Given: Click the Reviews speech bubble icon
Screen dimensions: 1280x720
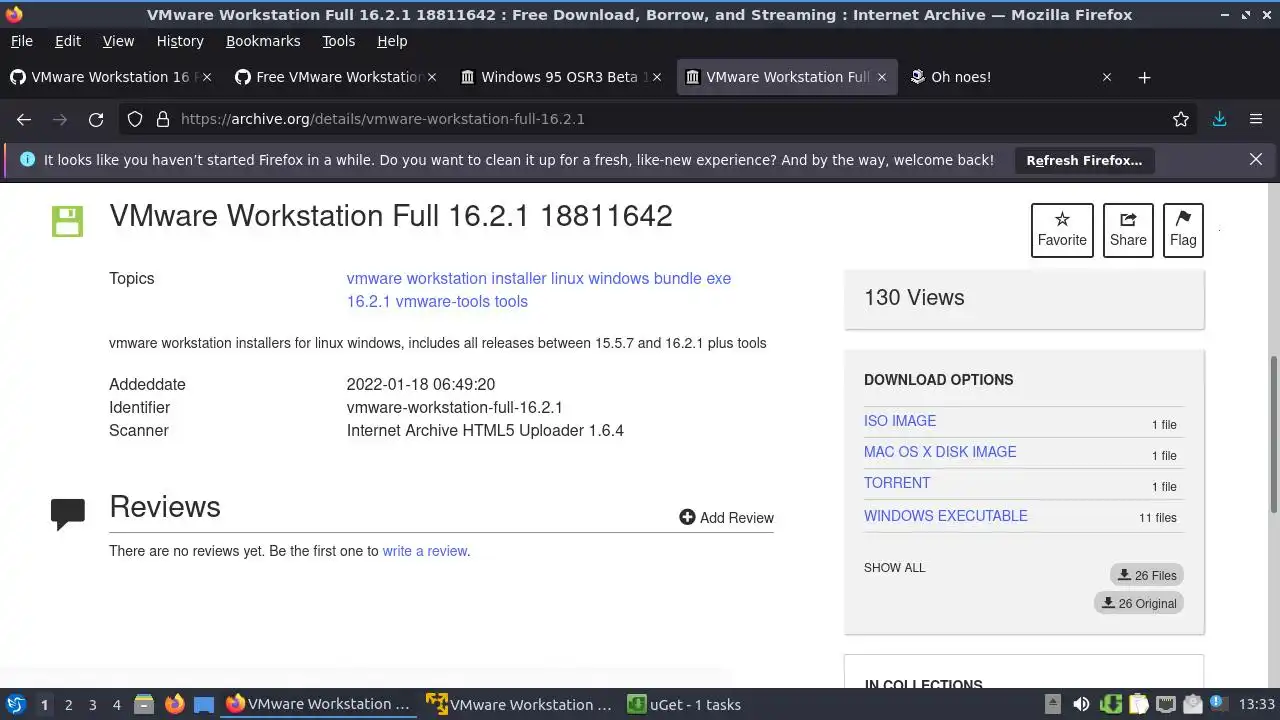Looking at the screenshot, I should [68, 513].
